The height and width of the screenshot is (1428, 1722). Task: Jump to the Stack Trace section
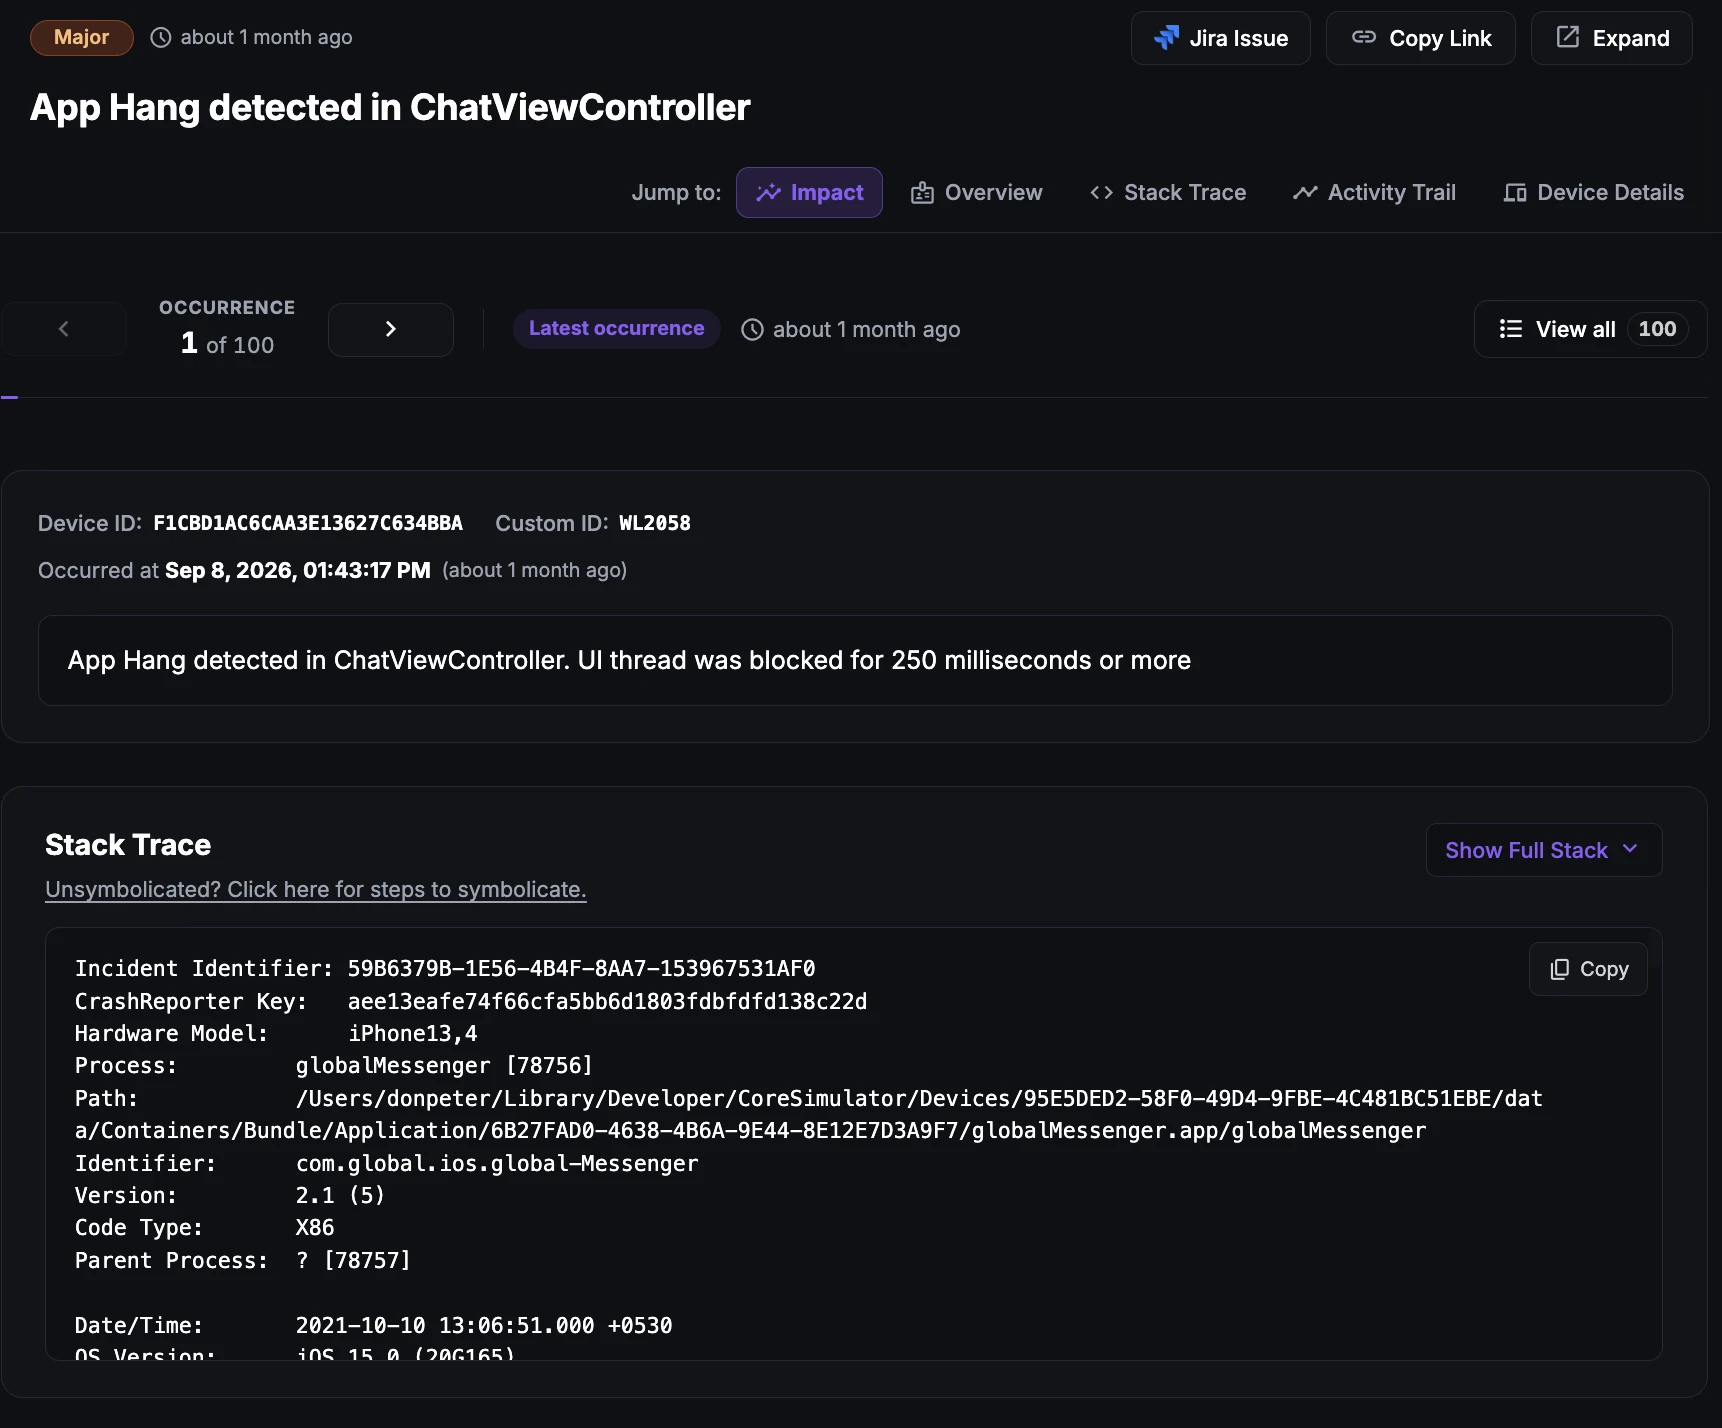[x=1168, y=192]
